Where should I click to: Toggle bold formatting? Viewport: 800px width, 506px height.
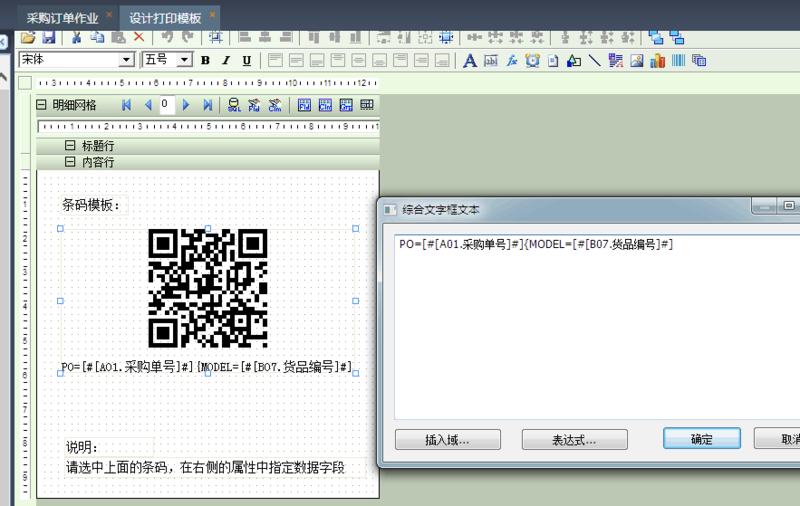tap(205, 60)
